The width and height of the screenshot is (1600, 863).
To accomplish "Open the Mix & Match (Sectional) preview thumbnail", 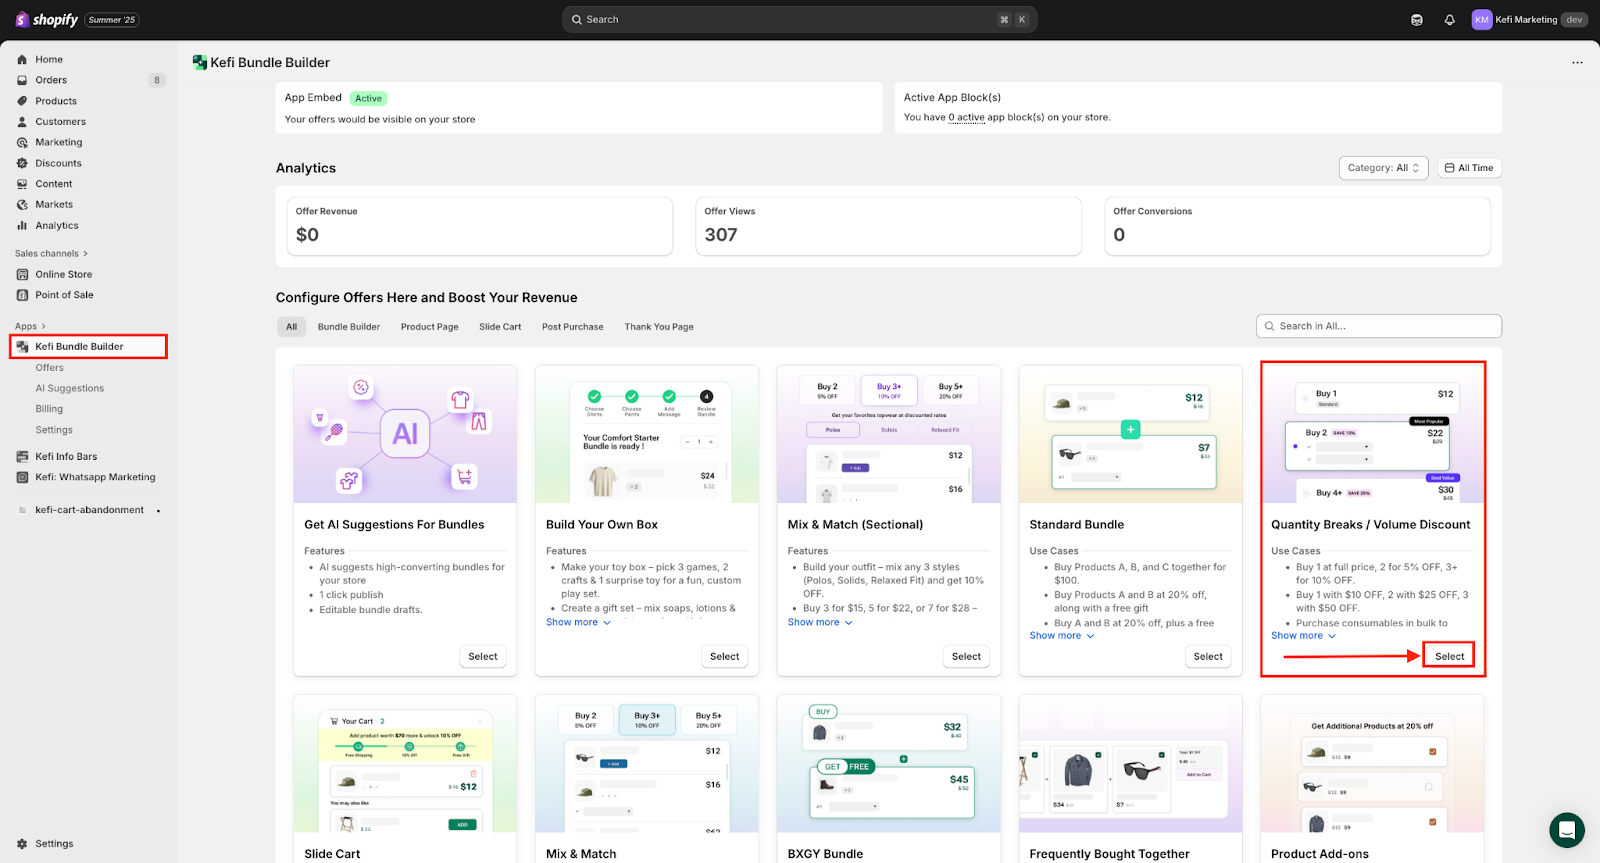I will pos(888,434).
